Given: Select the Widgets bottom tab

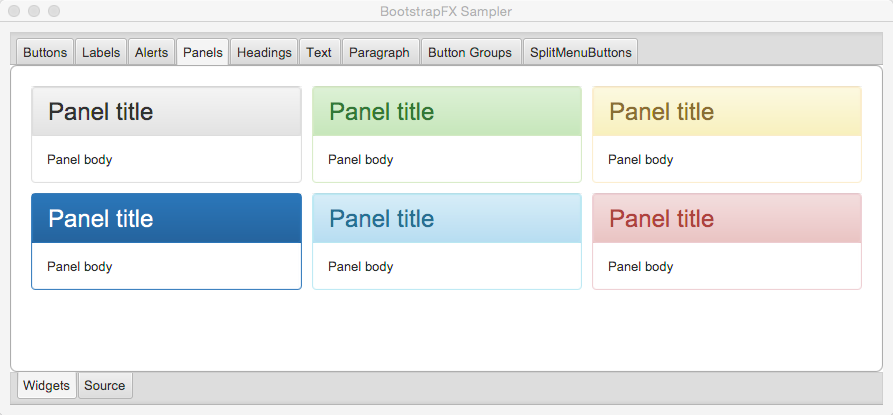Looking at the screenshot, I should pos(47,385).
